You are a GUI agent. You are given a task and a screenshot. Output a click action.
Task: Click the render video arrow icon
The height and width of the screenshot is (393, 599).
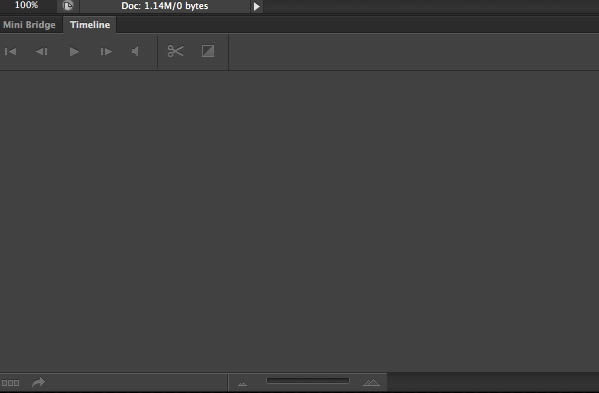38,382
